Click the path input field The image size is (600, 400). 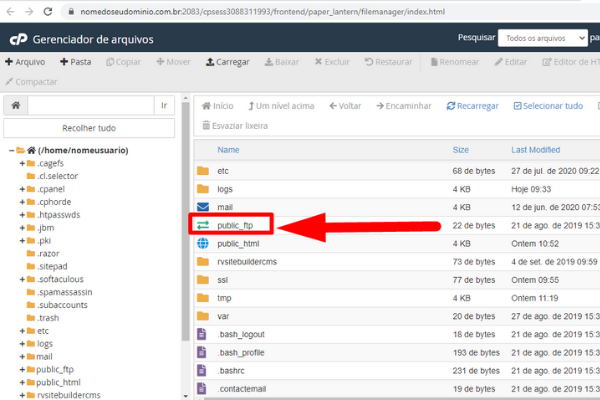tap(91, 105)
